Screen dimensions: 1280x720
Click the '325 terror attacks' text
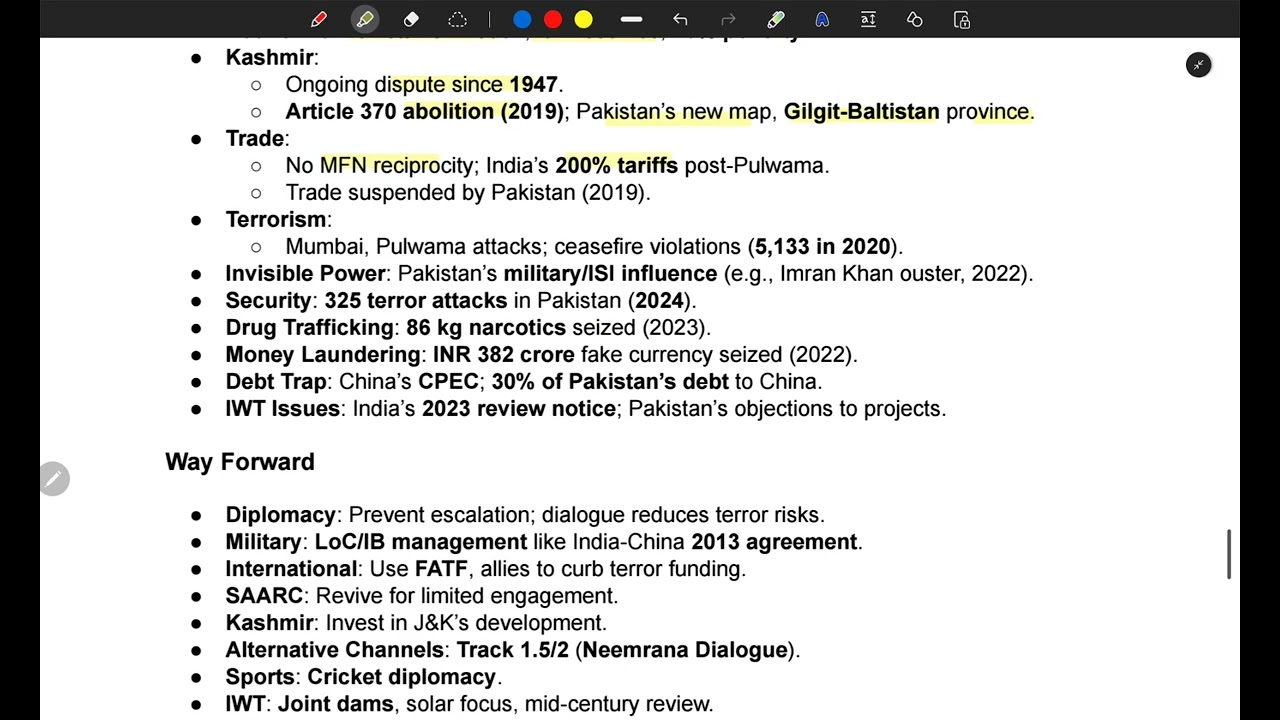point(415,301)
